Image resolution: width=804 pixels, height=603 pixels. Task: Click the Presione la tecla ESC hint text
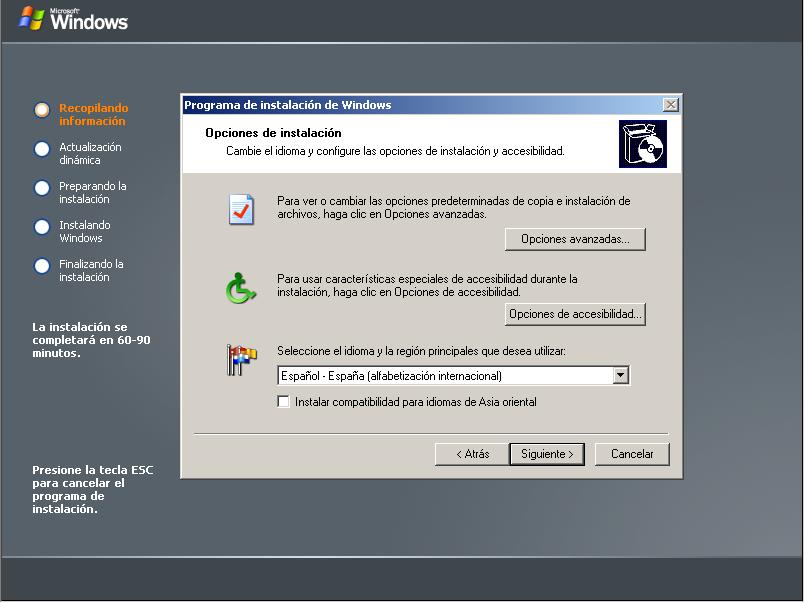click(x=93, y=490)
